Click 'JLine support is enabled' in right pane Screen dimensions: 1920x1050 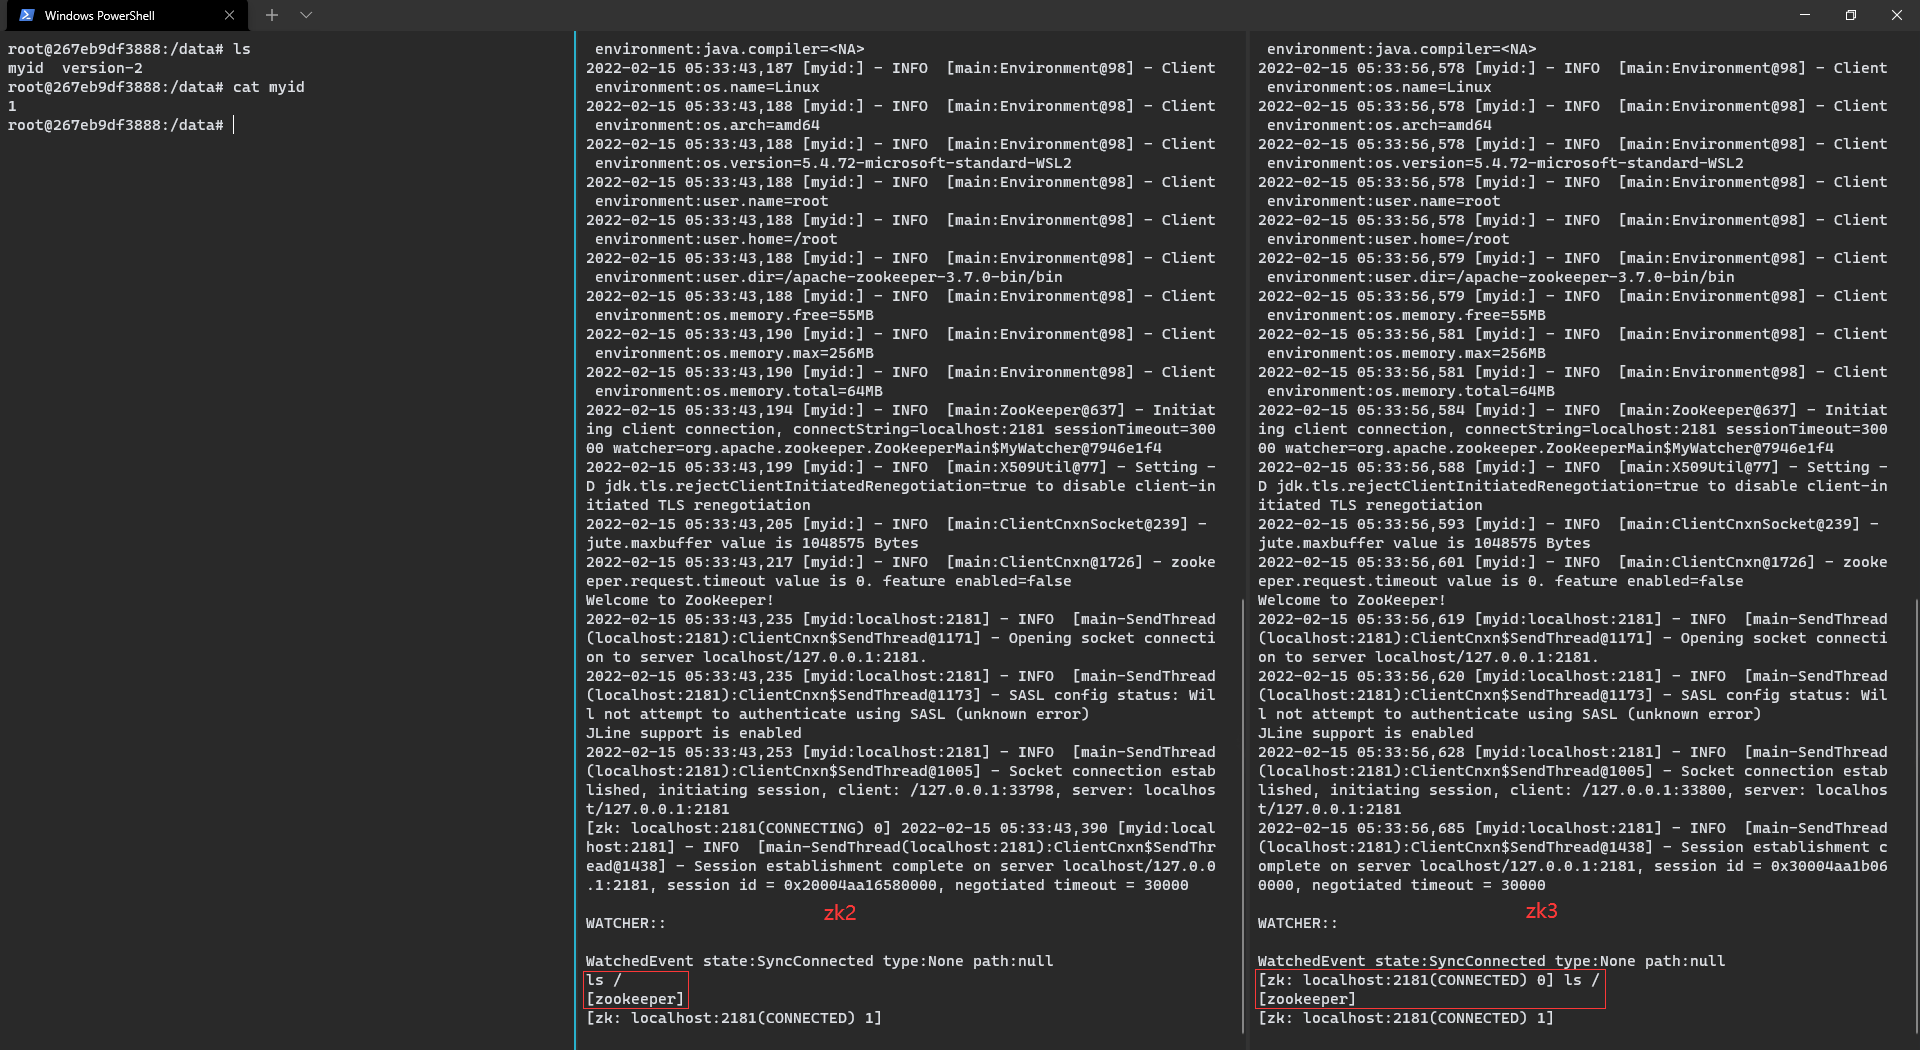(x=1366, y=733)
